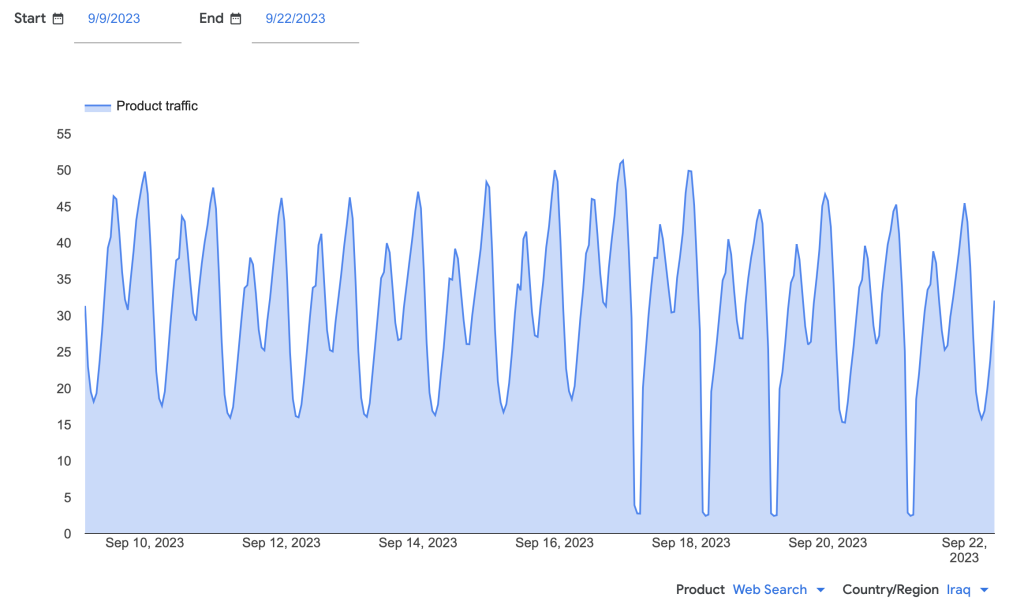
Task: Click the 55 value on the y-axis
Action: [x=64, y=134]
